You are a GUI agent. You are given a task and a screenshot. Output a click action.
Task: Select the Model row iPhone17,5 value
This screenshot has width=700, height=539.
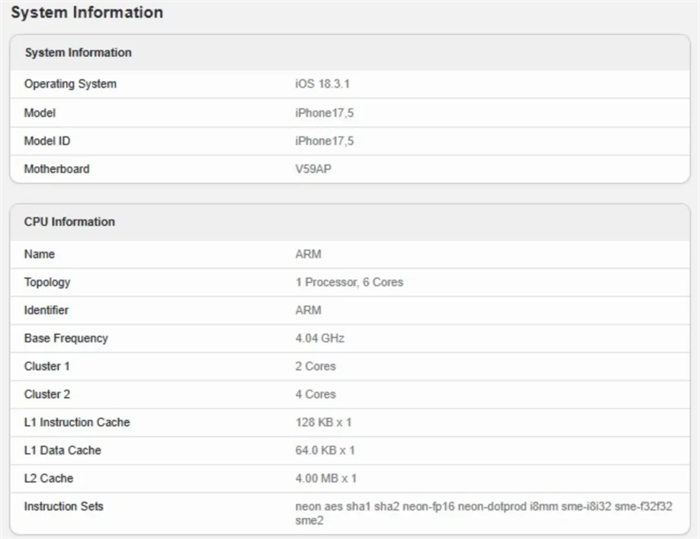pos(325,113)
